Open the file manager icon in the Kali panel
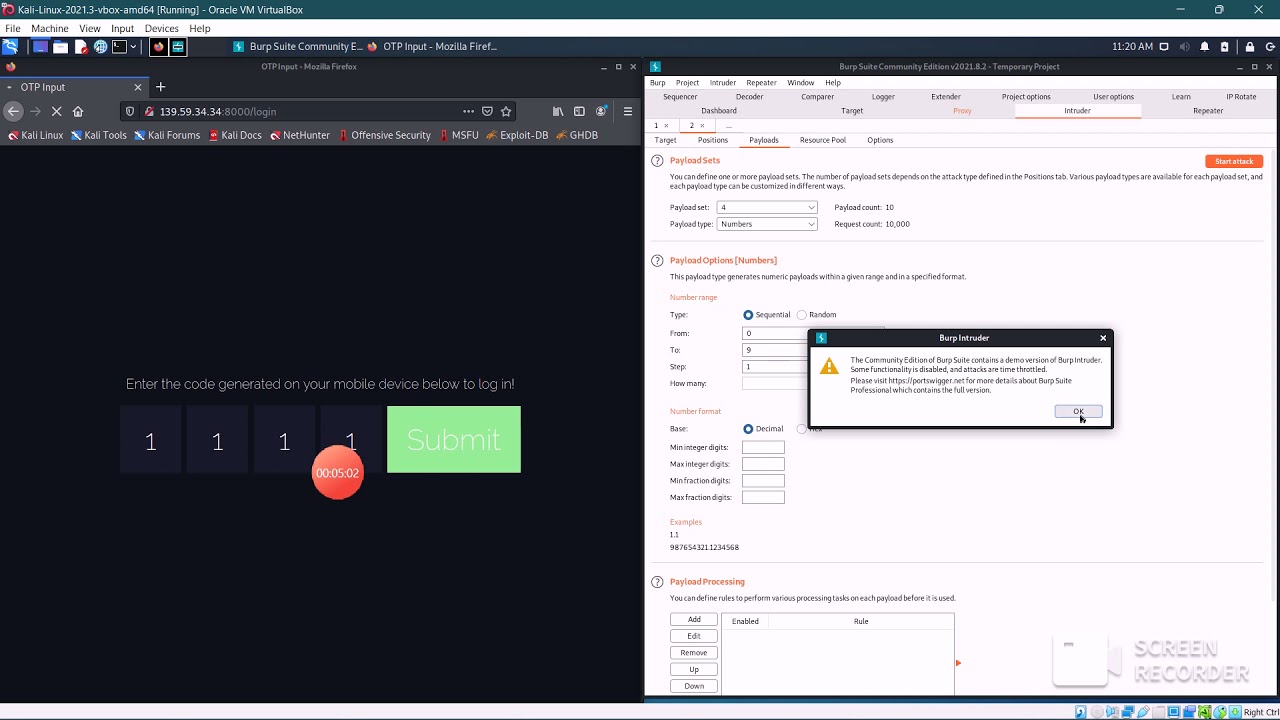The height and width of the screenshot is (720, 1280). pyautogui.click(x=60, y=46)
